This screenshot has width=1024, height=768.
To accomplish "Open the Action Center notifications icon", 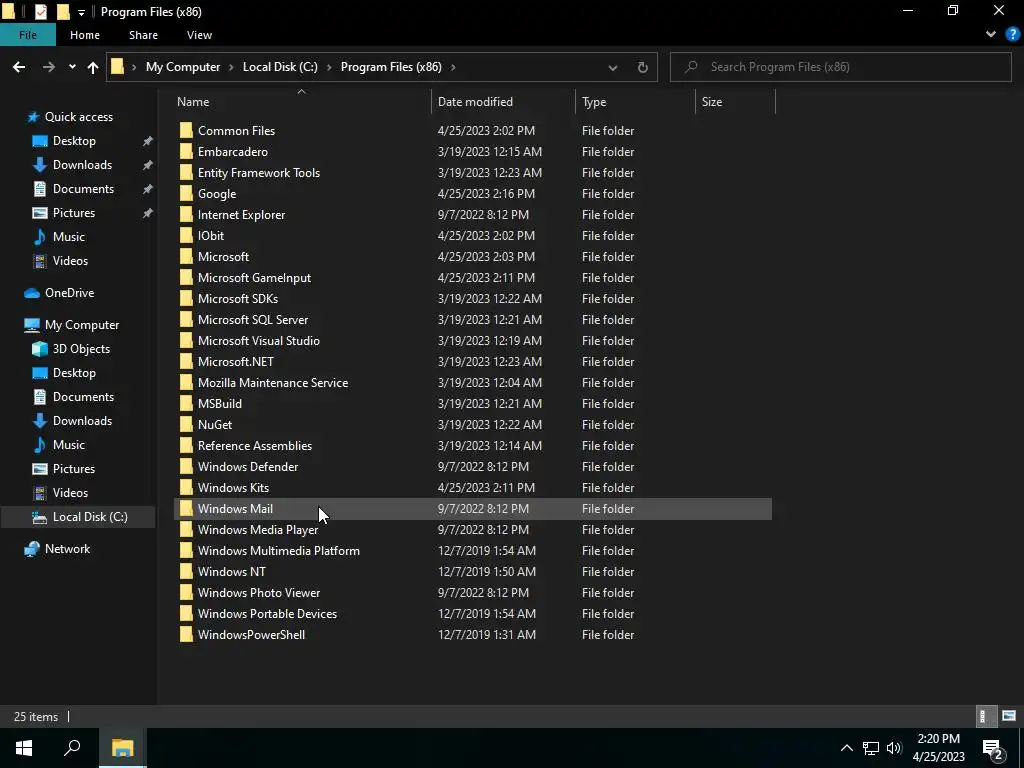I will (993, 748).
